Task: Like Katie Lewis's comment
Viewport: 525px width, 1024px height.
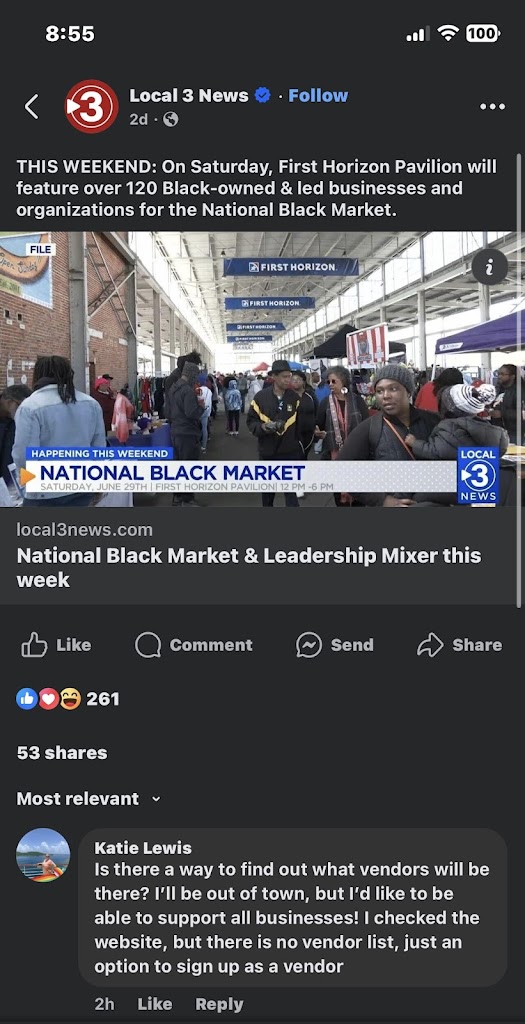Action: [x=155, y=1004]
